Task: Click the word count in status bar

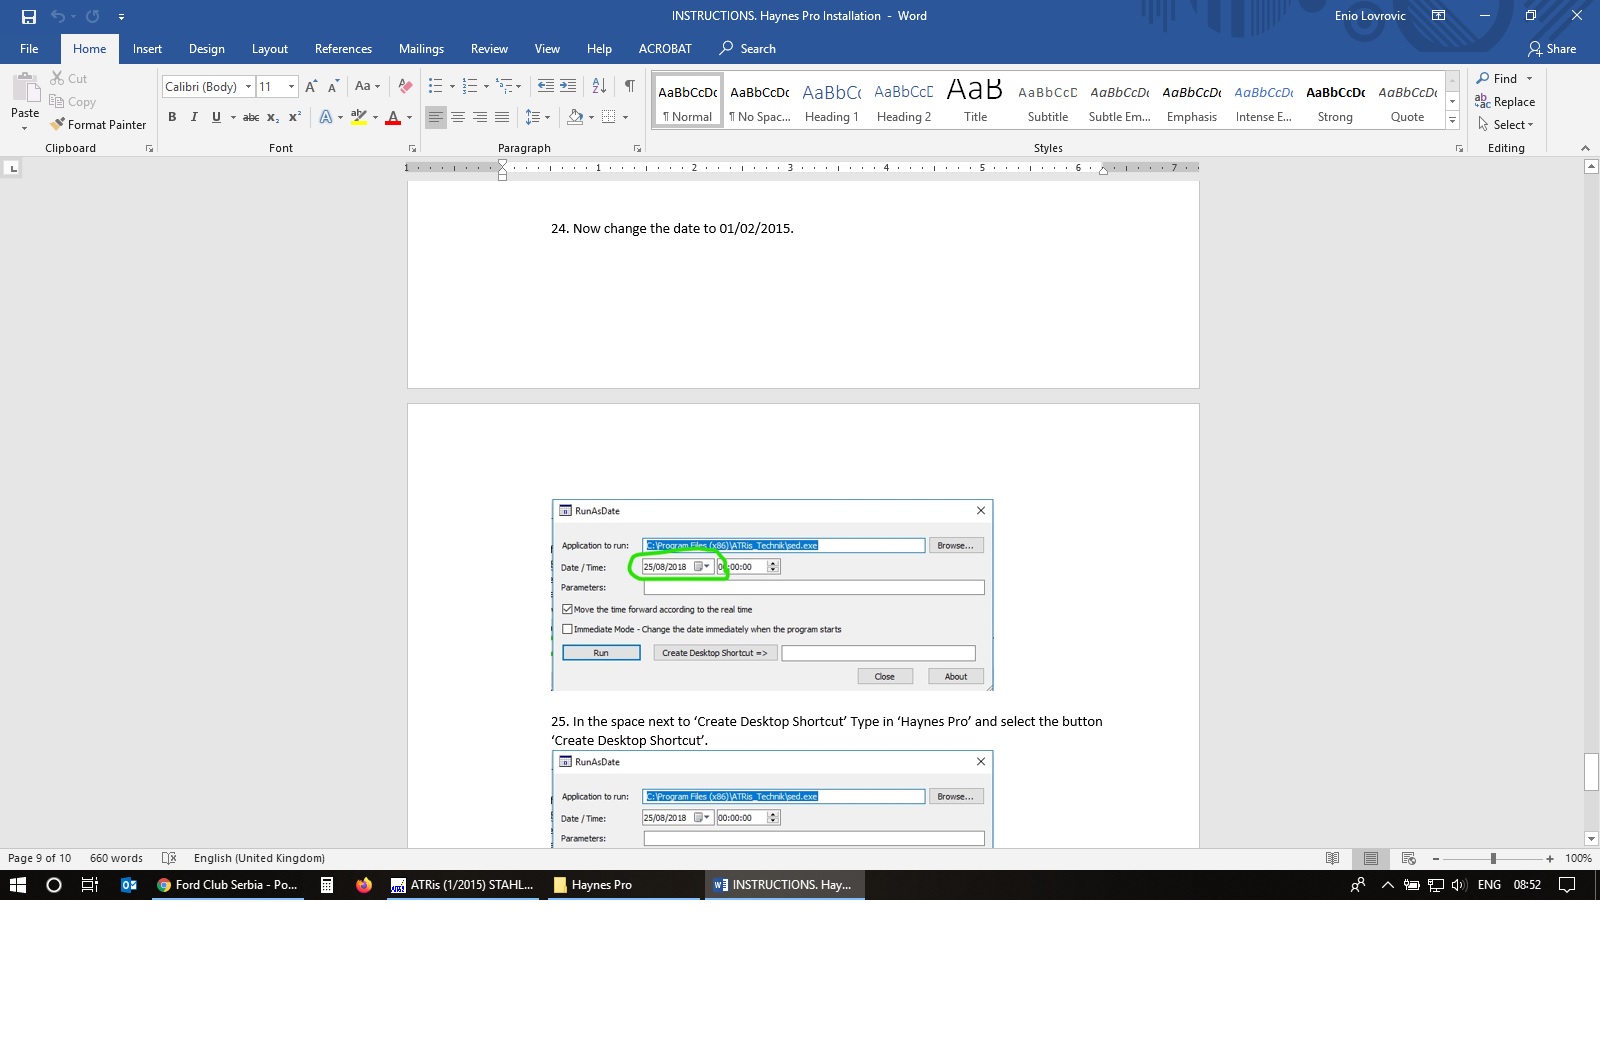Action: (x=116, y=858)
